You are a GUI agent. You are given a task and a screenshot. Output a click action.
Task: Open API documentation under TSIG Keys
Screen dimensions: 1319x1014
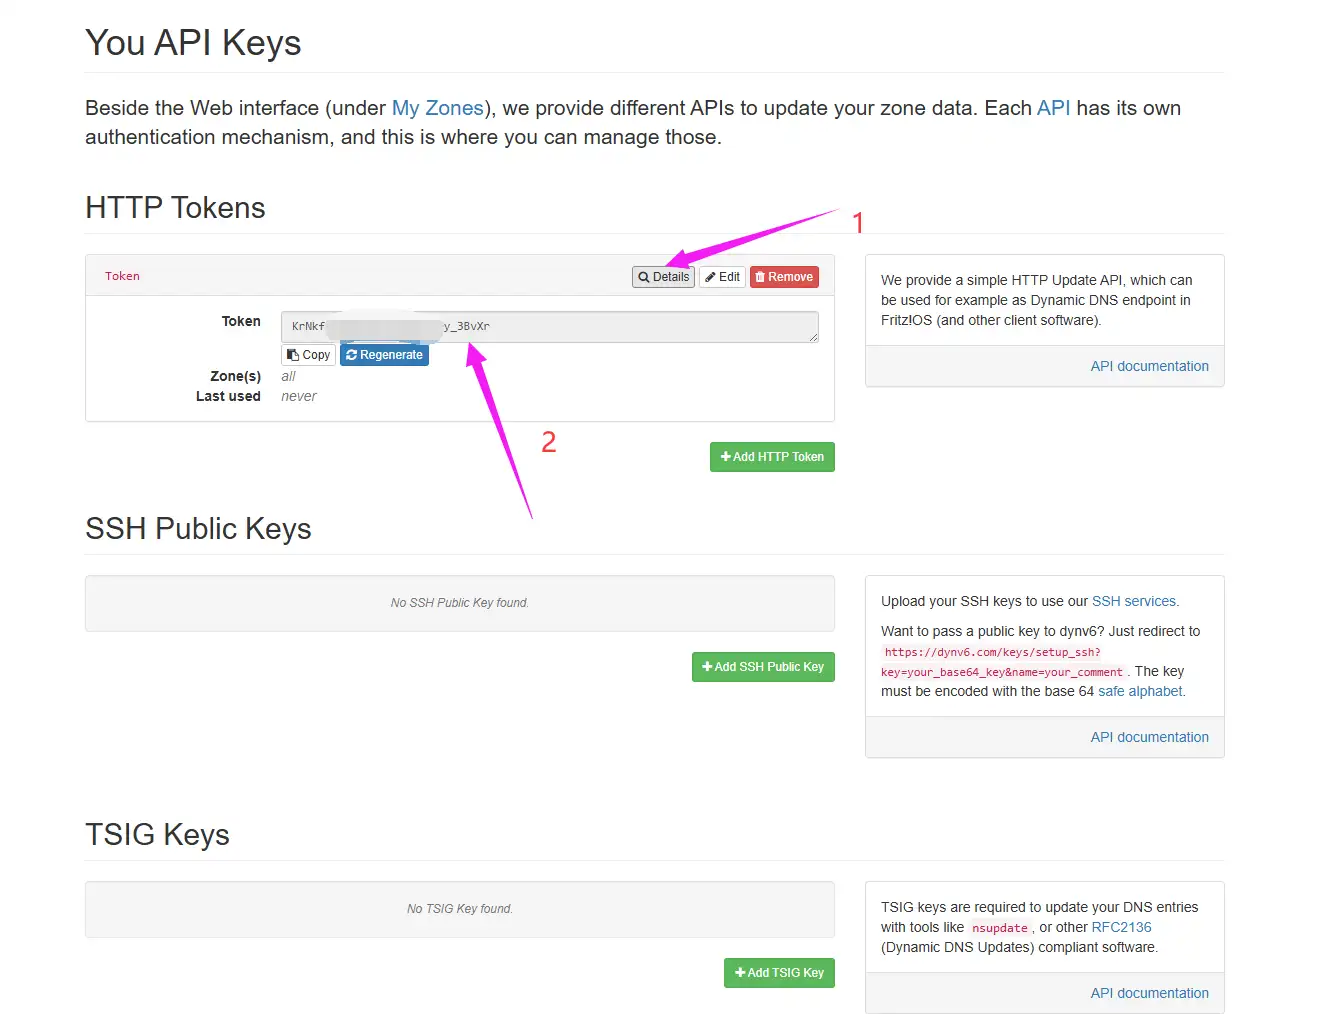pos(1149,993)
